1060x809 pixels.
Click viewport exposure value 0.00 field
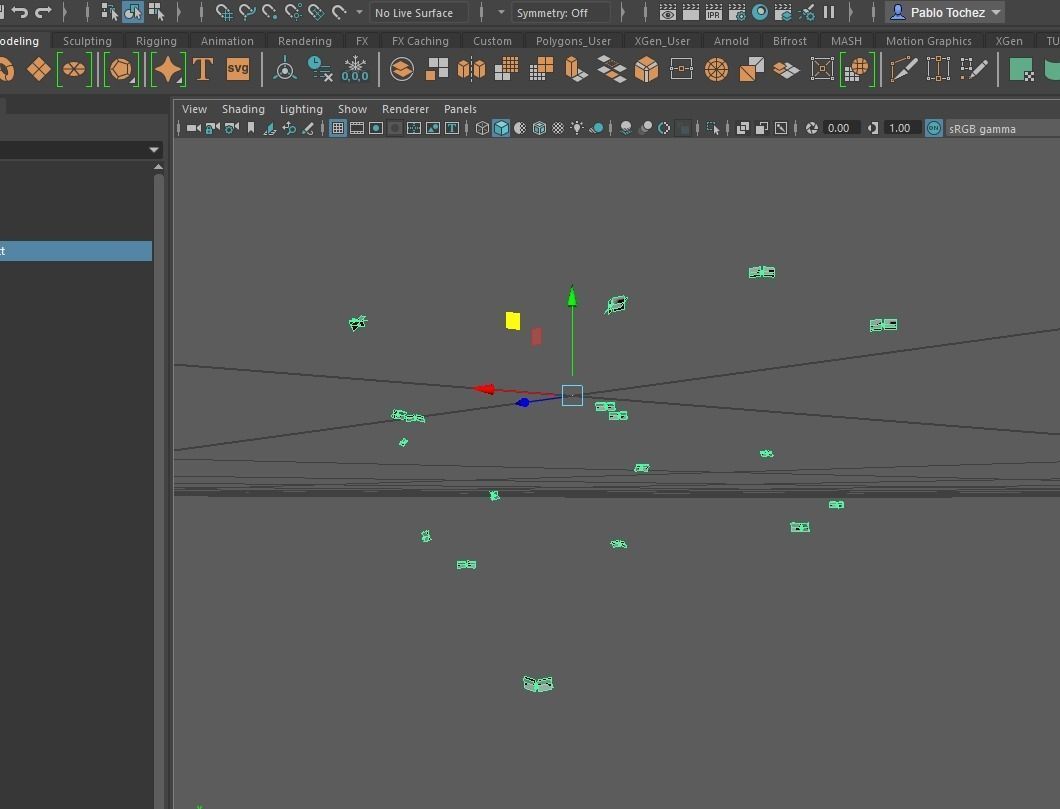click(840, 128)
